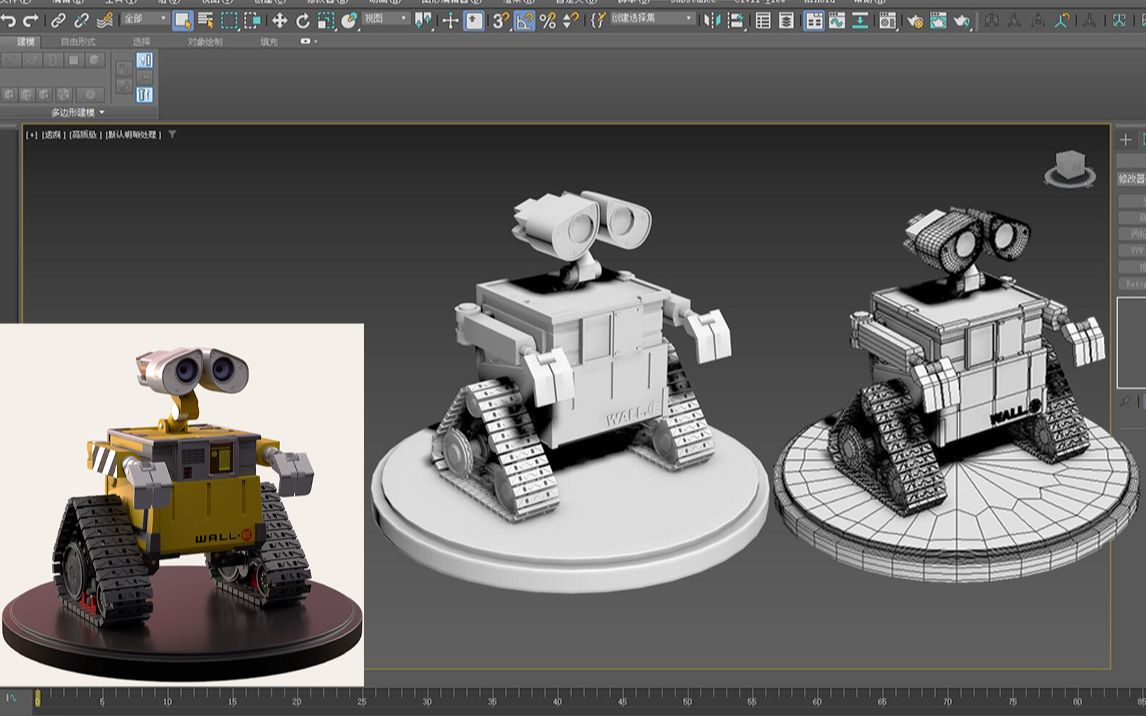Image resolution: width=1146 pixels, height=716 pixels.
Task: Open the Render Setup teapot icon
Action: pyautogui.click(x=915, y=20)
